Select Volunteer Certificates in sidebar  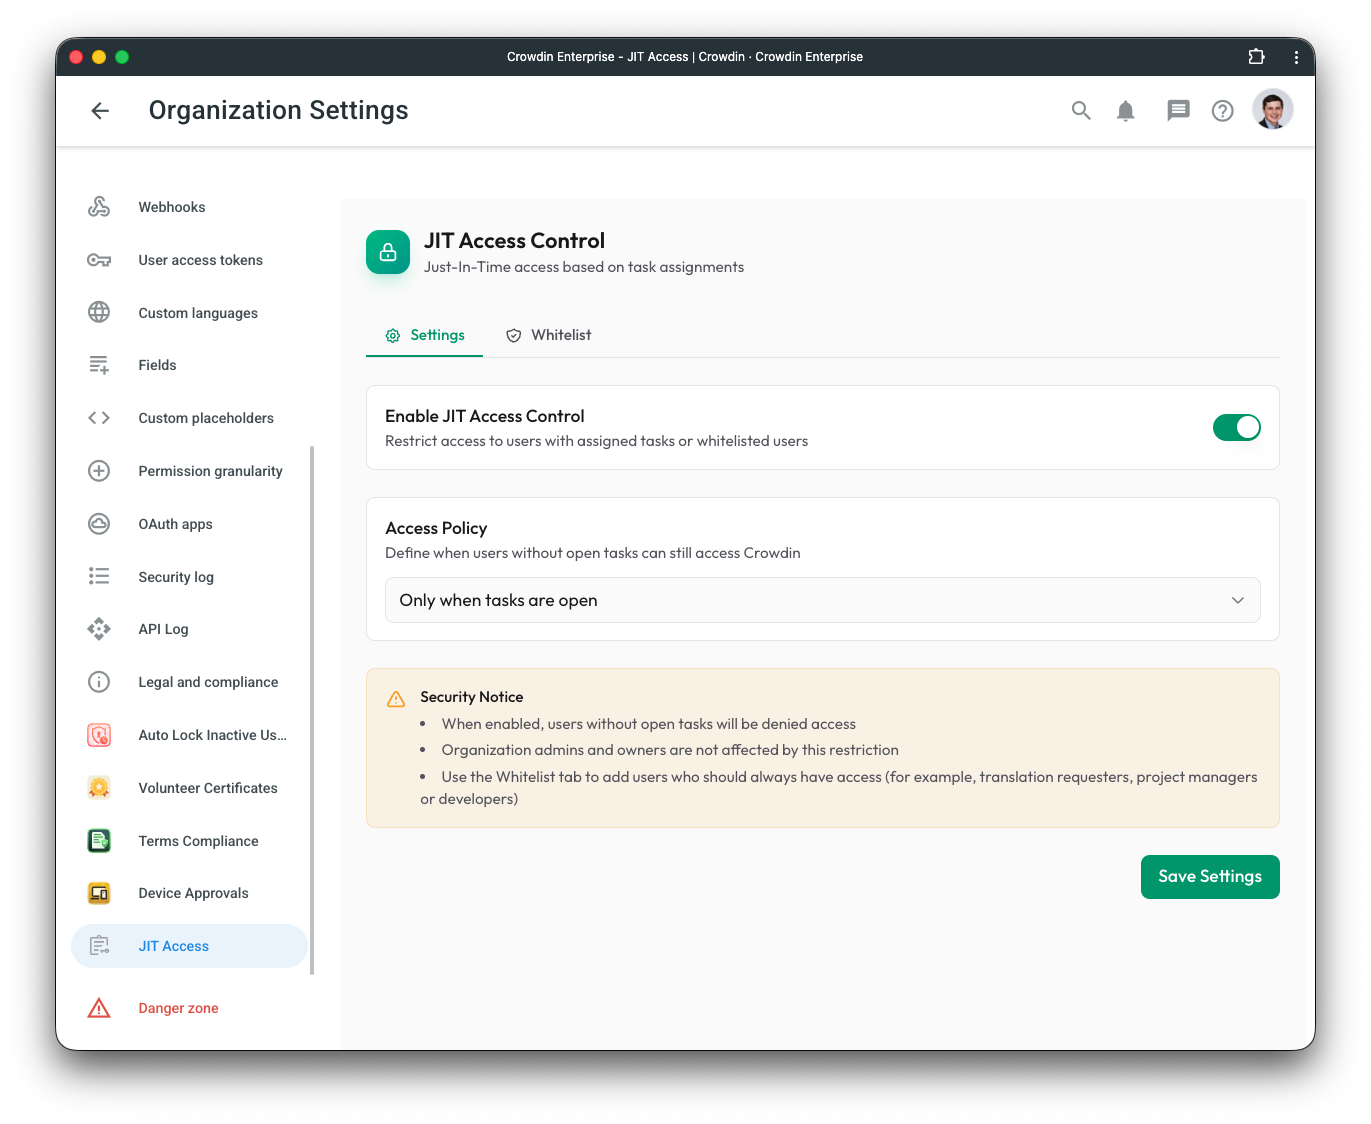coord(208,788)
